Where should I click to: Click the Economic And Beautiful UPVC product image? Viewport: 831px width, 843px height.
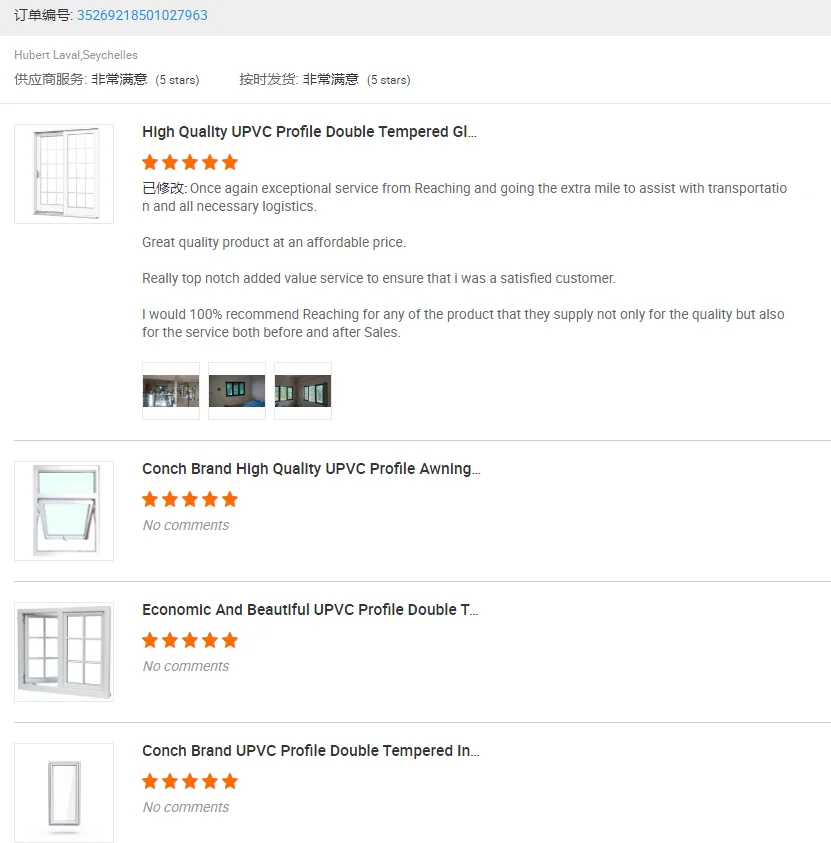[64, 652]
